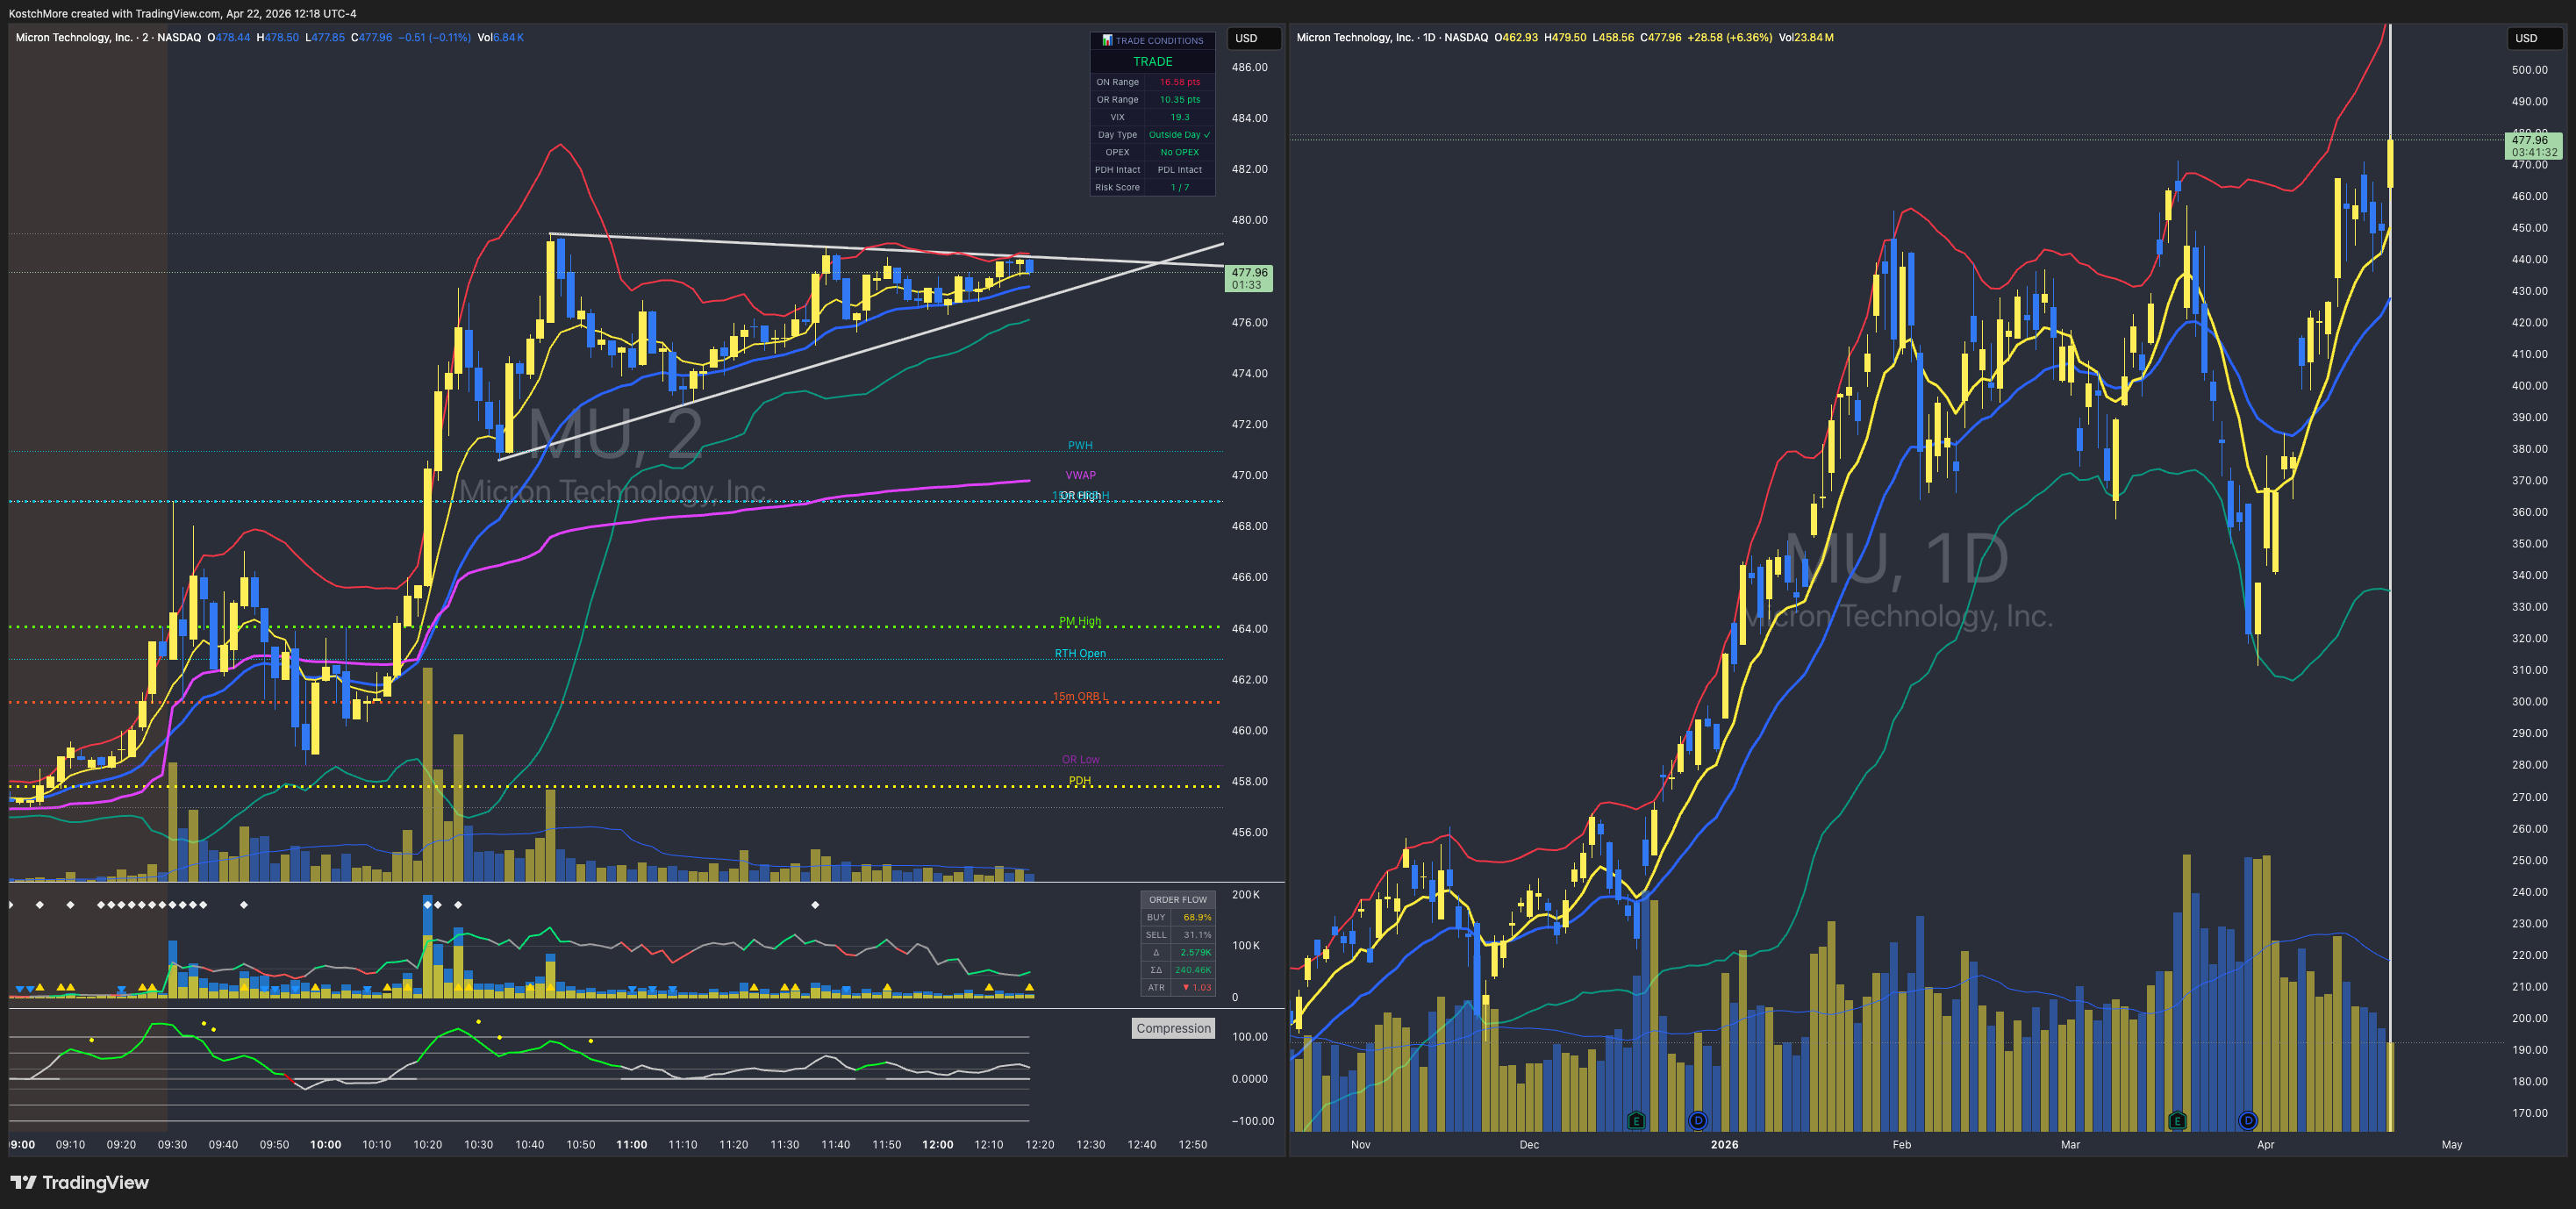The height and width of the screenshot is (1209, 2576).
Task: Click the green TRADE status in Trade Conditions
Action: [1152, 62]
